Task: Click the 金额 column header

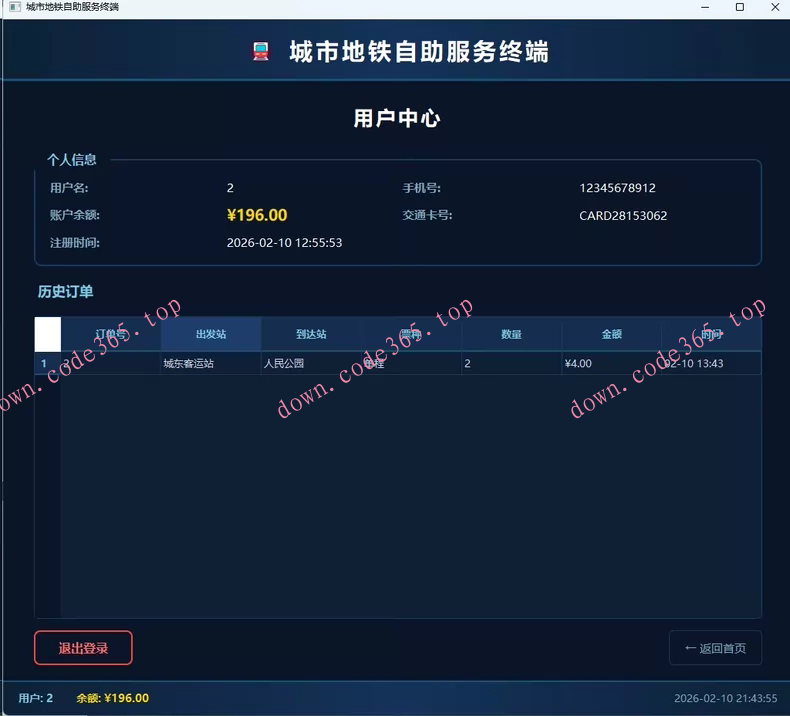Action: 612,334
